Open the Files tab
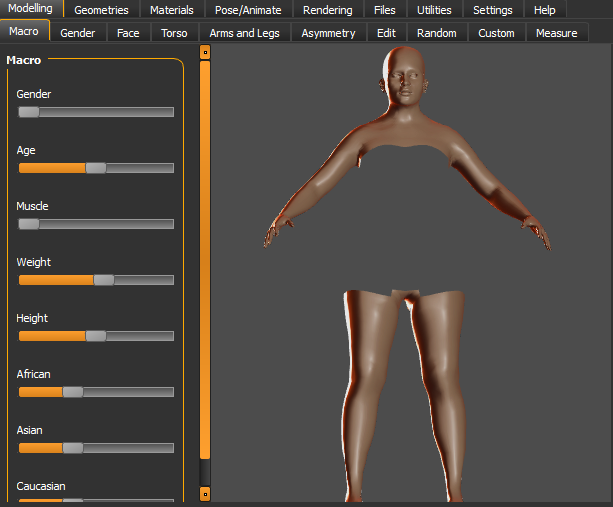 coord(384,10)
